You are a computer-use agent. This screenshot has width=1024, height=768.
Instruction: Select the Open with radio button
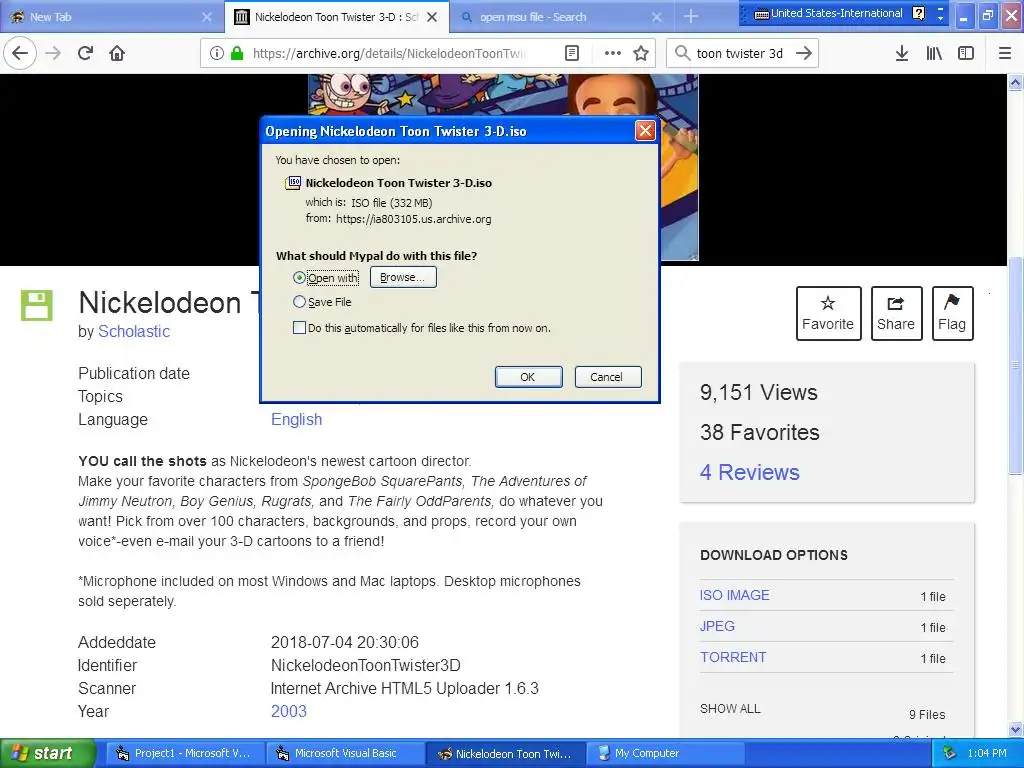(299, 278)
